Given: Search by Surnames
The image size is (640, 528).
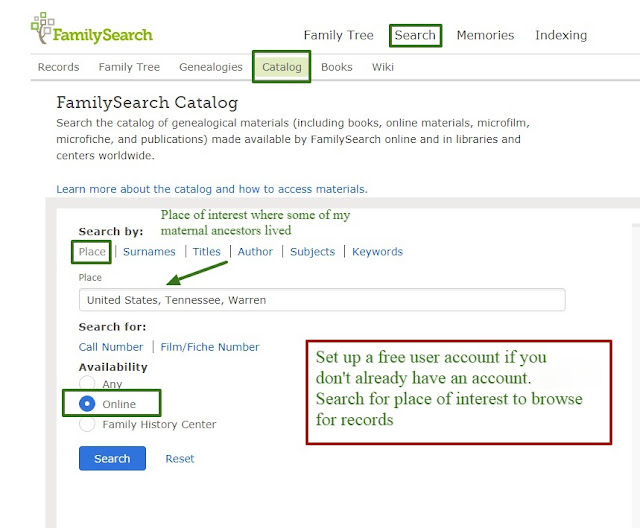Looking at the screenshot, I should pyautogui.click(x=149, y=252).
